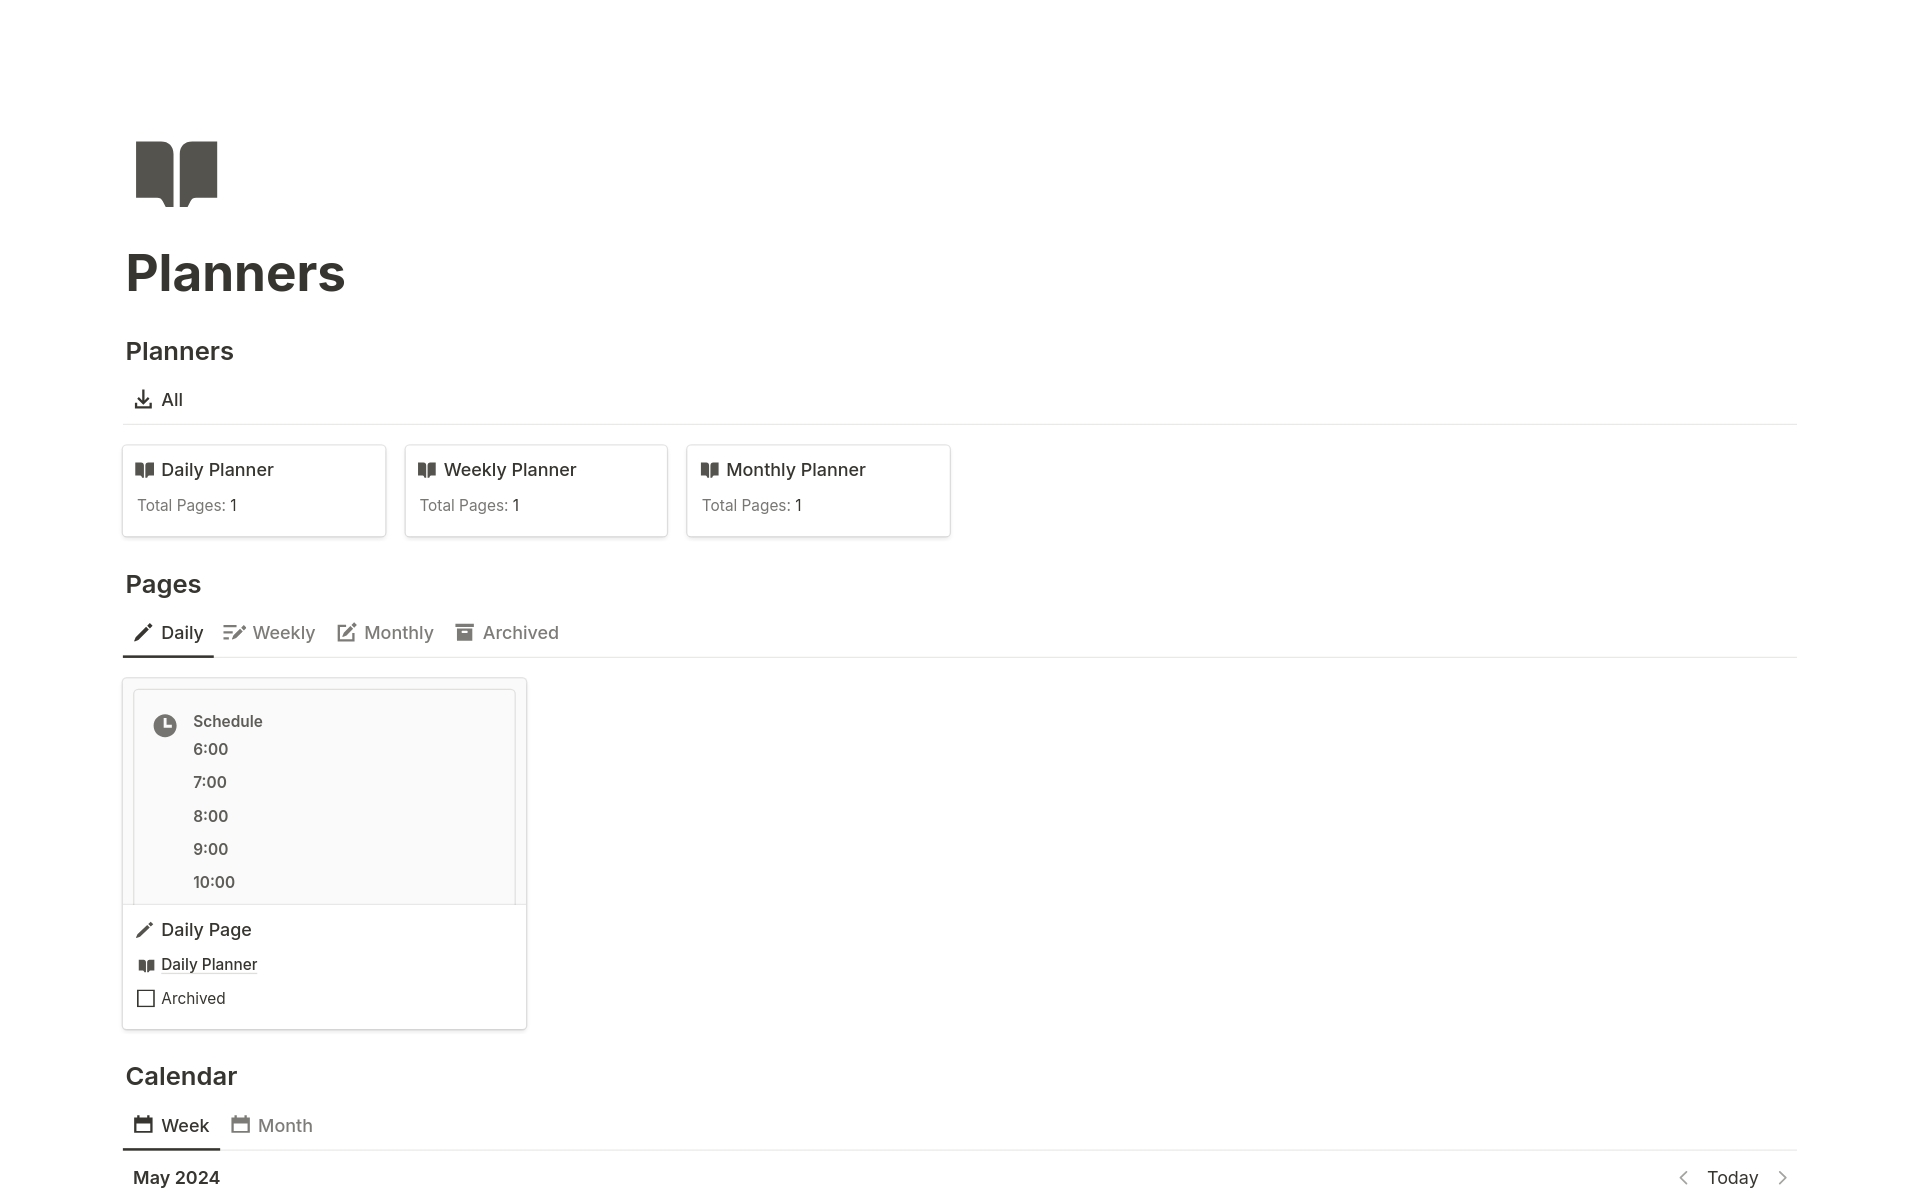Image resolution: width=1920 pixels, height=1199 pixels.
Task: Click the Month calendar icon
Action: coord(242,1124)
